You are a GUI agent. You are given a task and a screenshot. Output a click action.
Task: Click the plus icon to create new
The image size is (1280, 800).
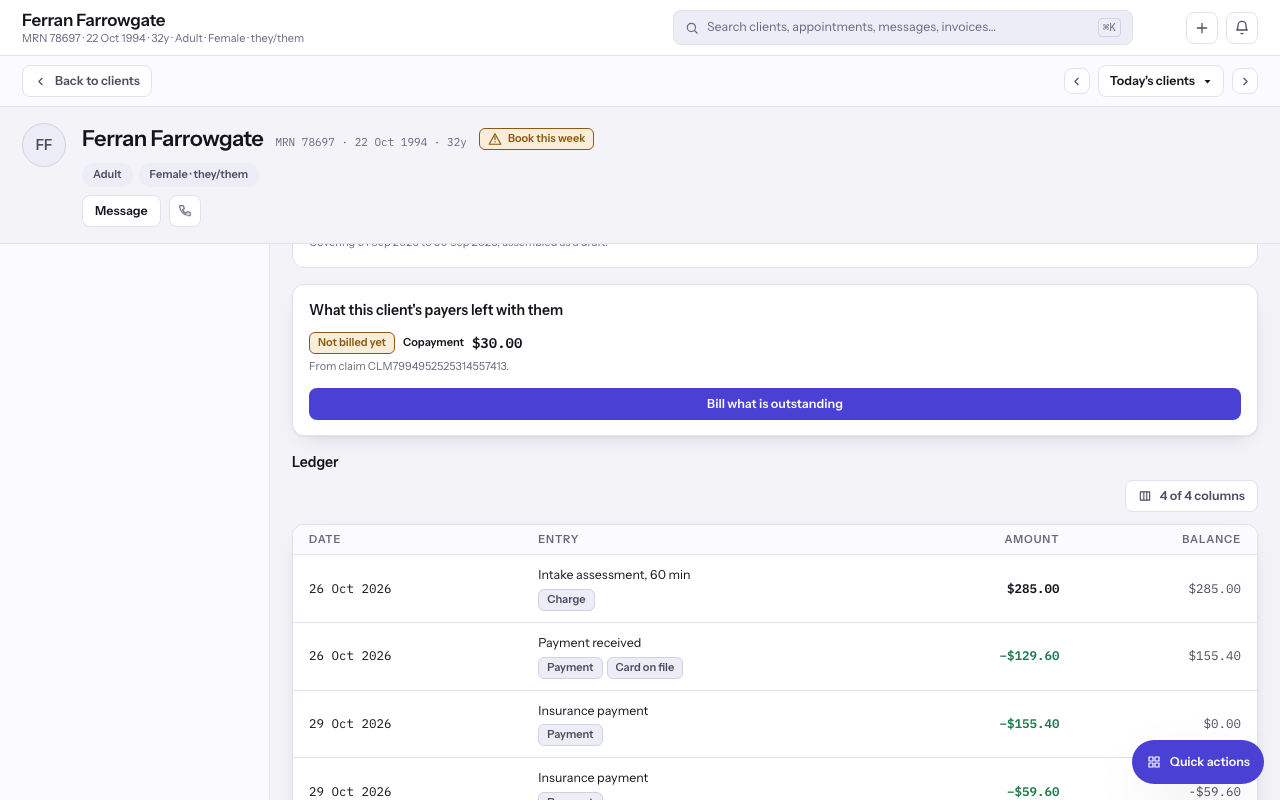tap(1202, 28)
